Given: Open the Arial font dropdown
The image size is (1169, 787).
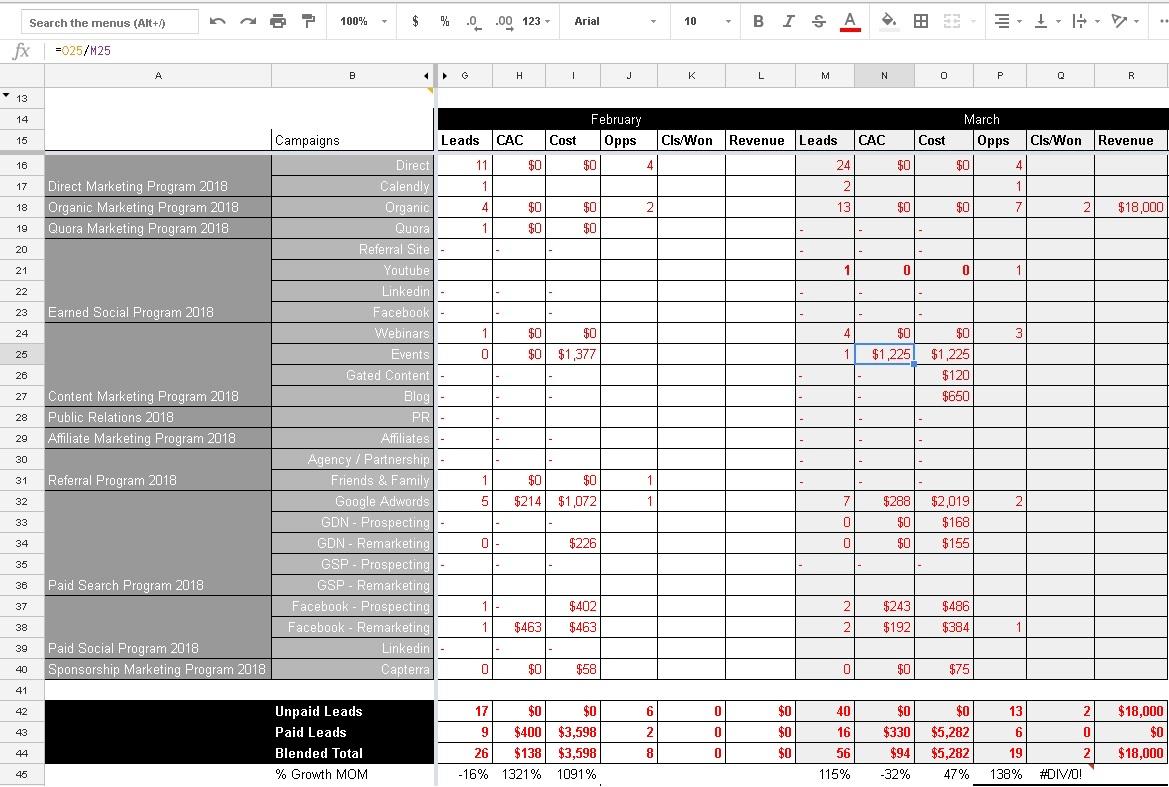Looking at the screenshot, I should [x=615, y=22].
